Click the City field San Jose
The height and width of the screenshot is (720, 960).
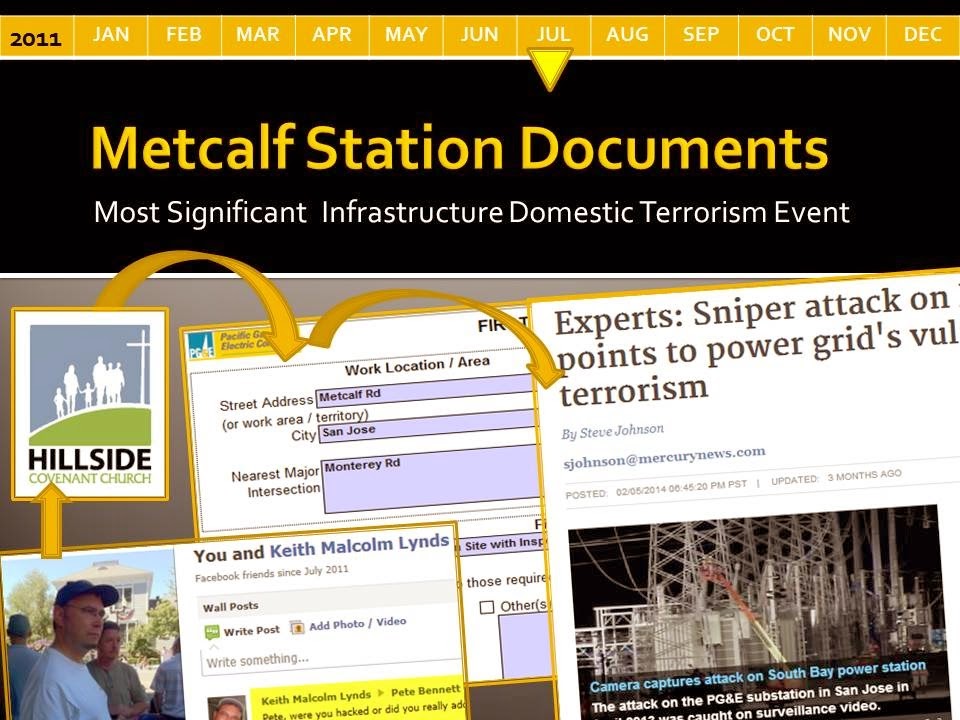(427, 427)
